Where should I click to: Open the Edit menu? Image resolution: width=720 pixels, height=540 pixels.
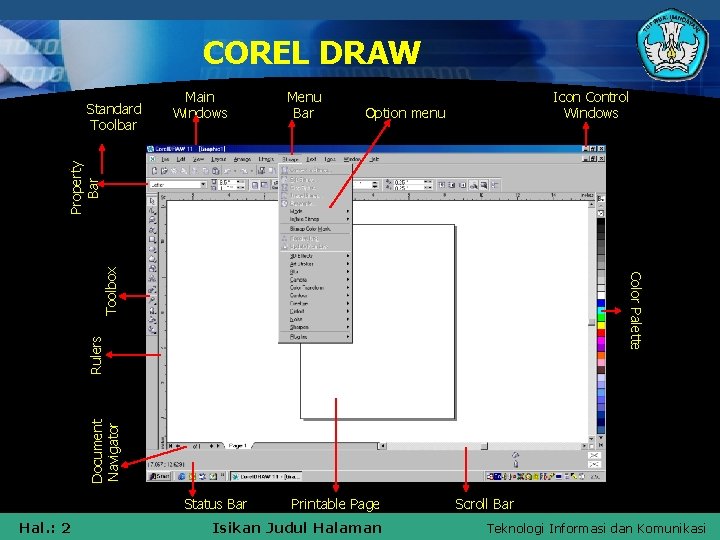pos(181,159)
